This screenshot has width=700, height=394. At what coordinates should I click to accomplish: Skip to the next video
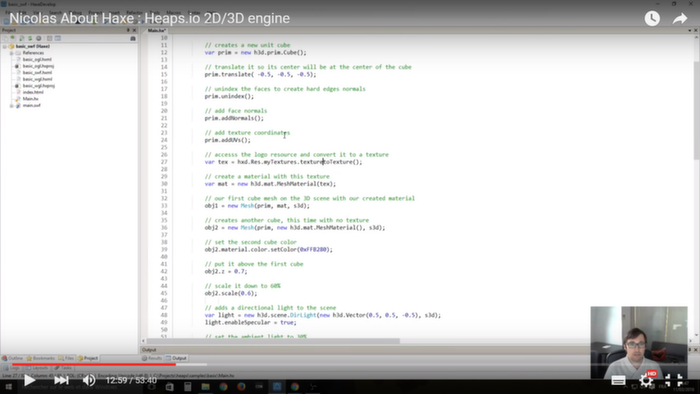click(61, 381)
